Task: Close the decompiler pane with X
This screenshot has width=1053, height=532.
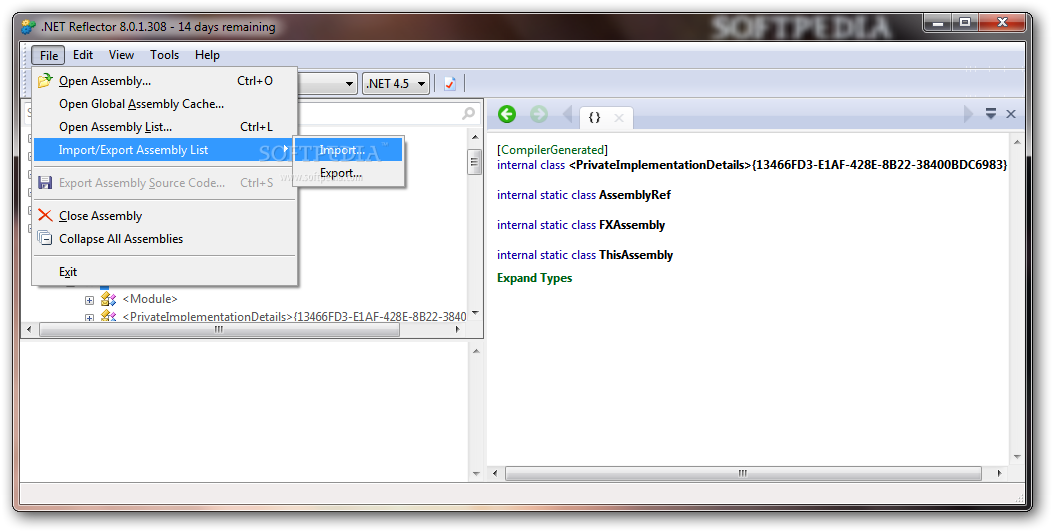Action: coord(1011,114)
